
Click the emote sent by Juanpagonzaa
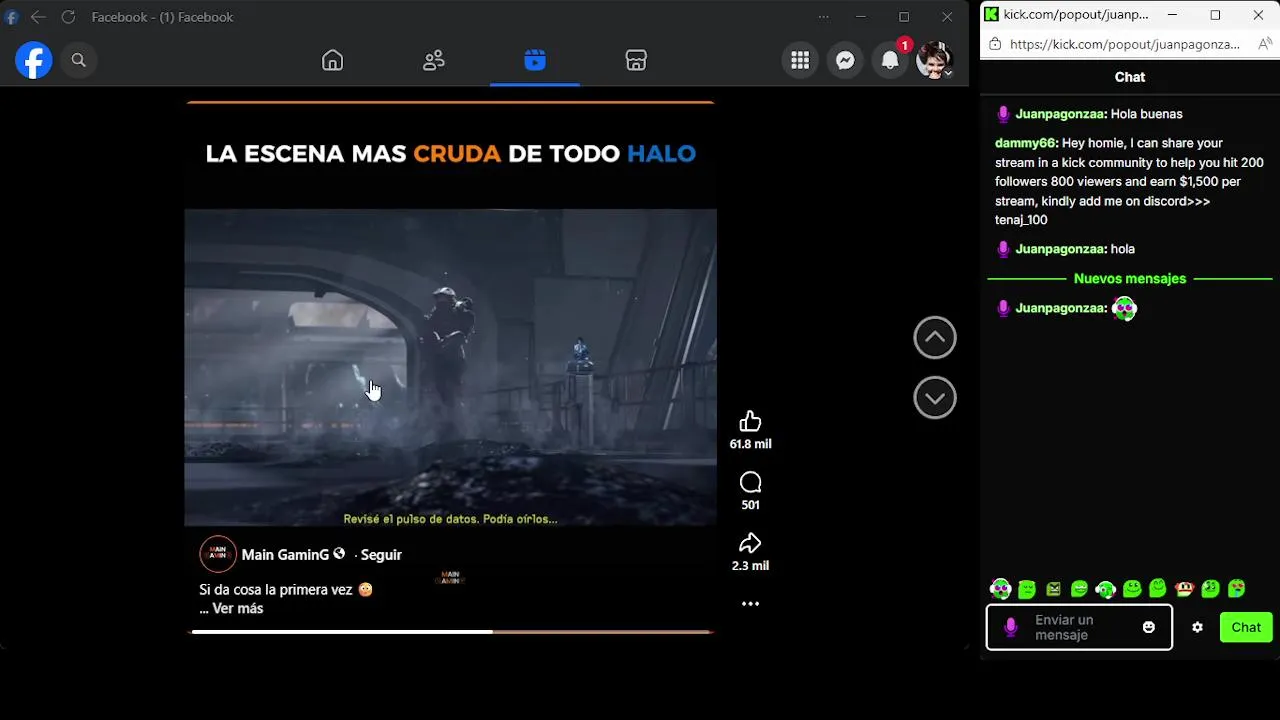coord(1124,308)
